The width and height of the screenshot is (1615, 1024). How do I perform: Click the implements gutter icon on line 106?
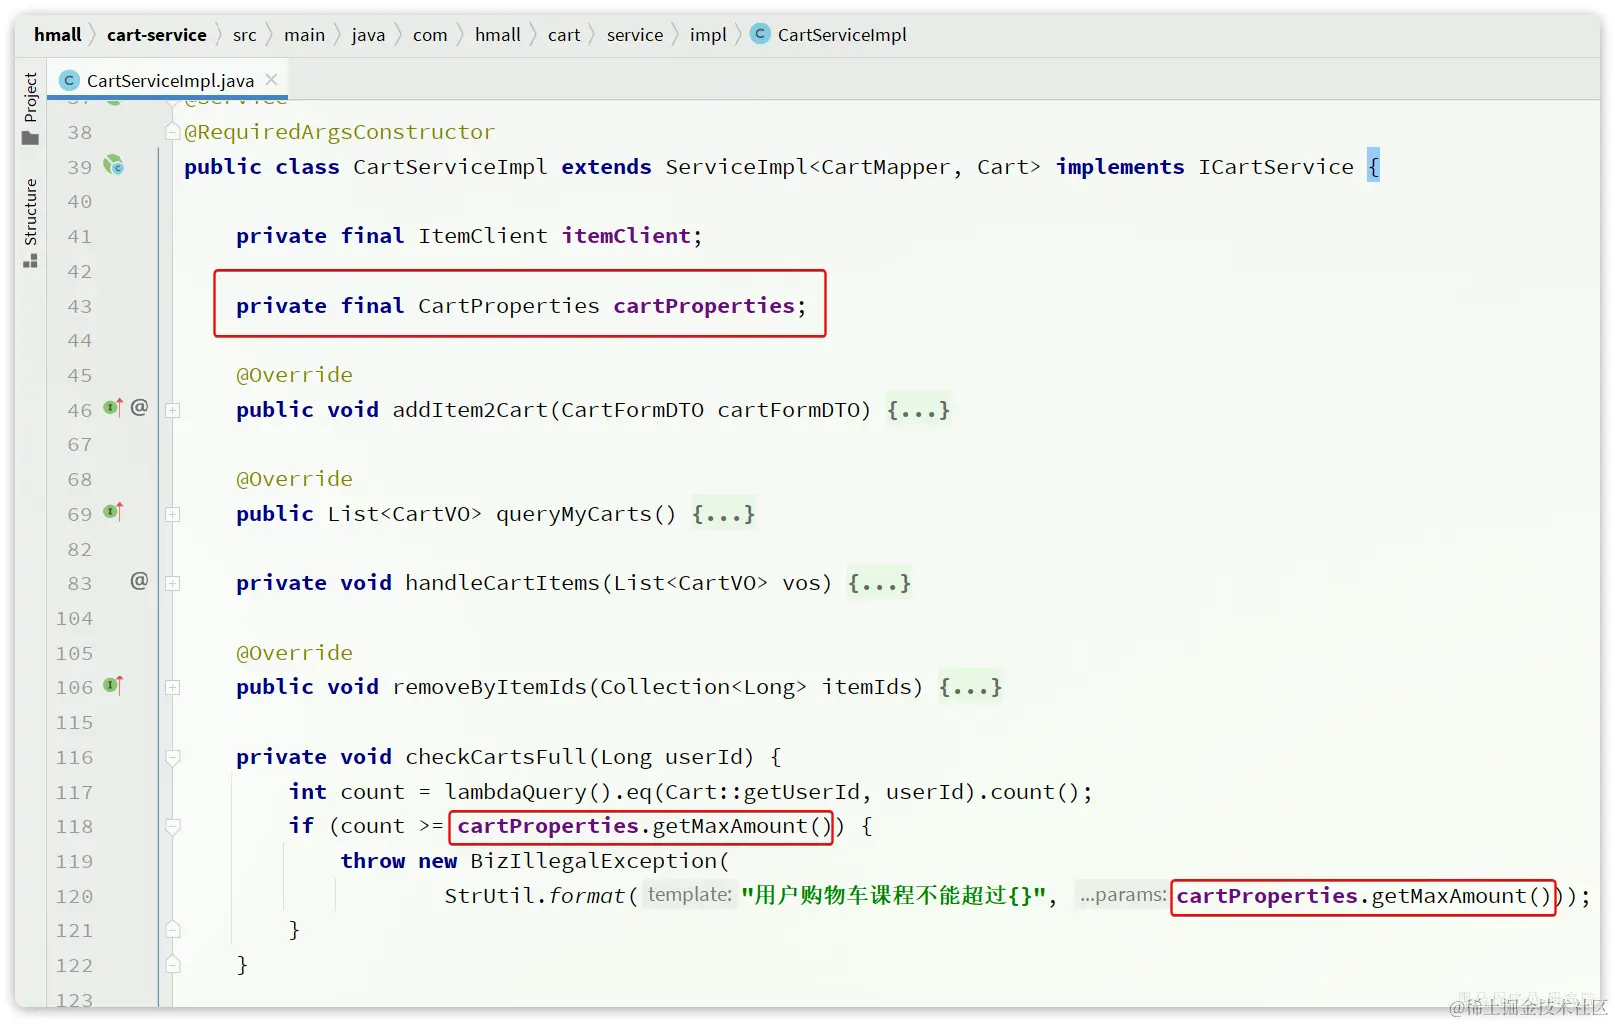[113, 686]
